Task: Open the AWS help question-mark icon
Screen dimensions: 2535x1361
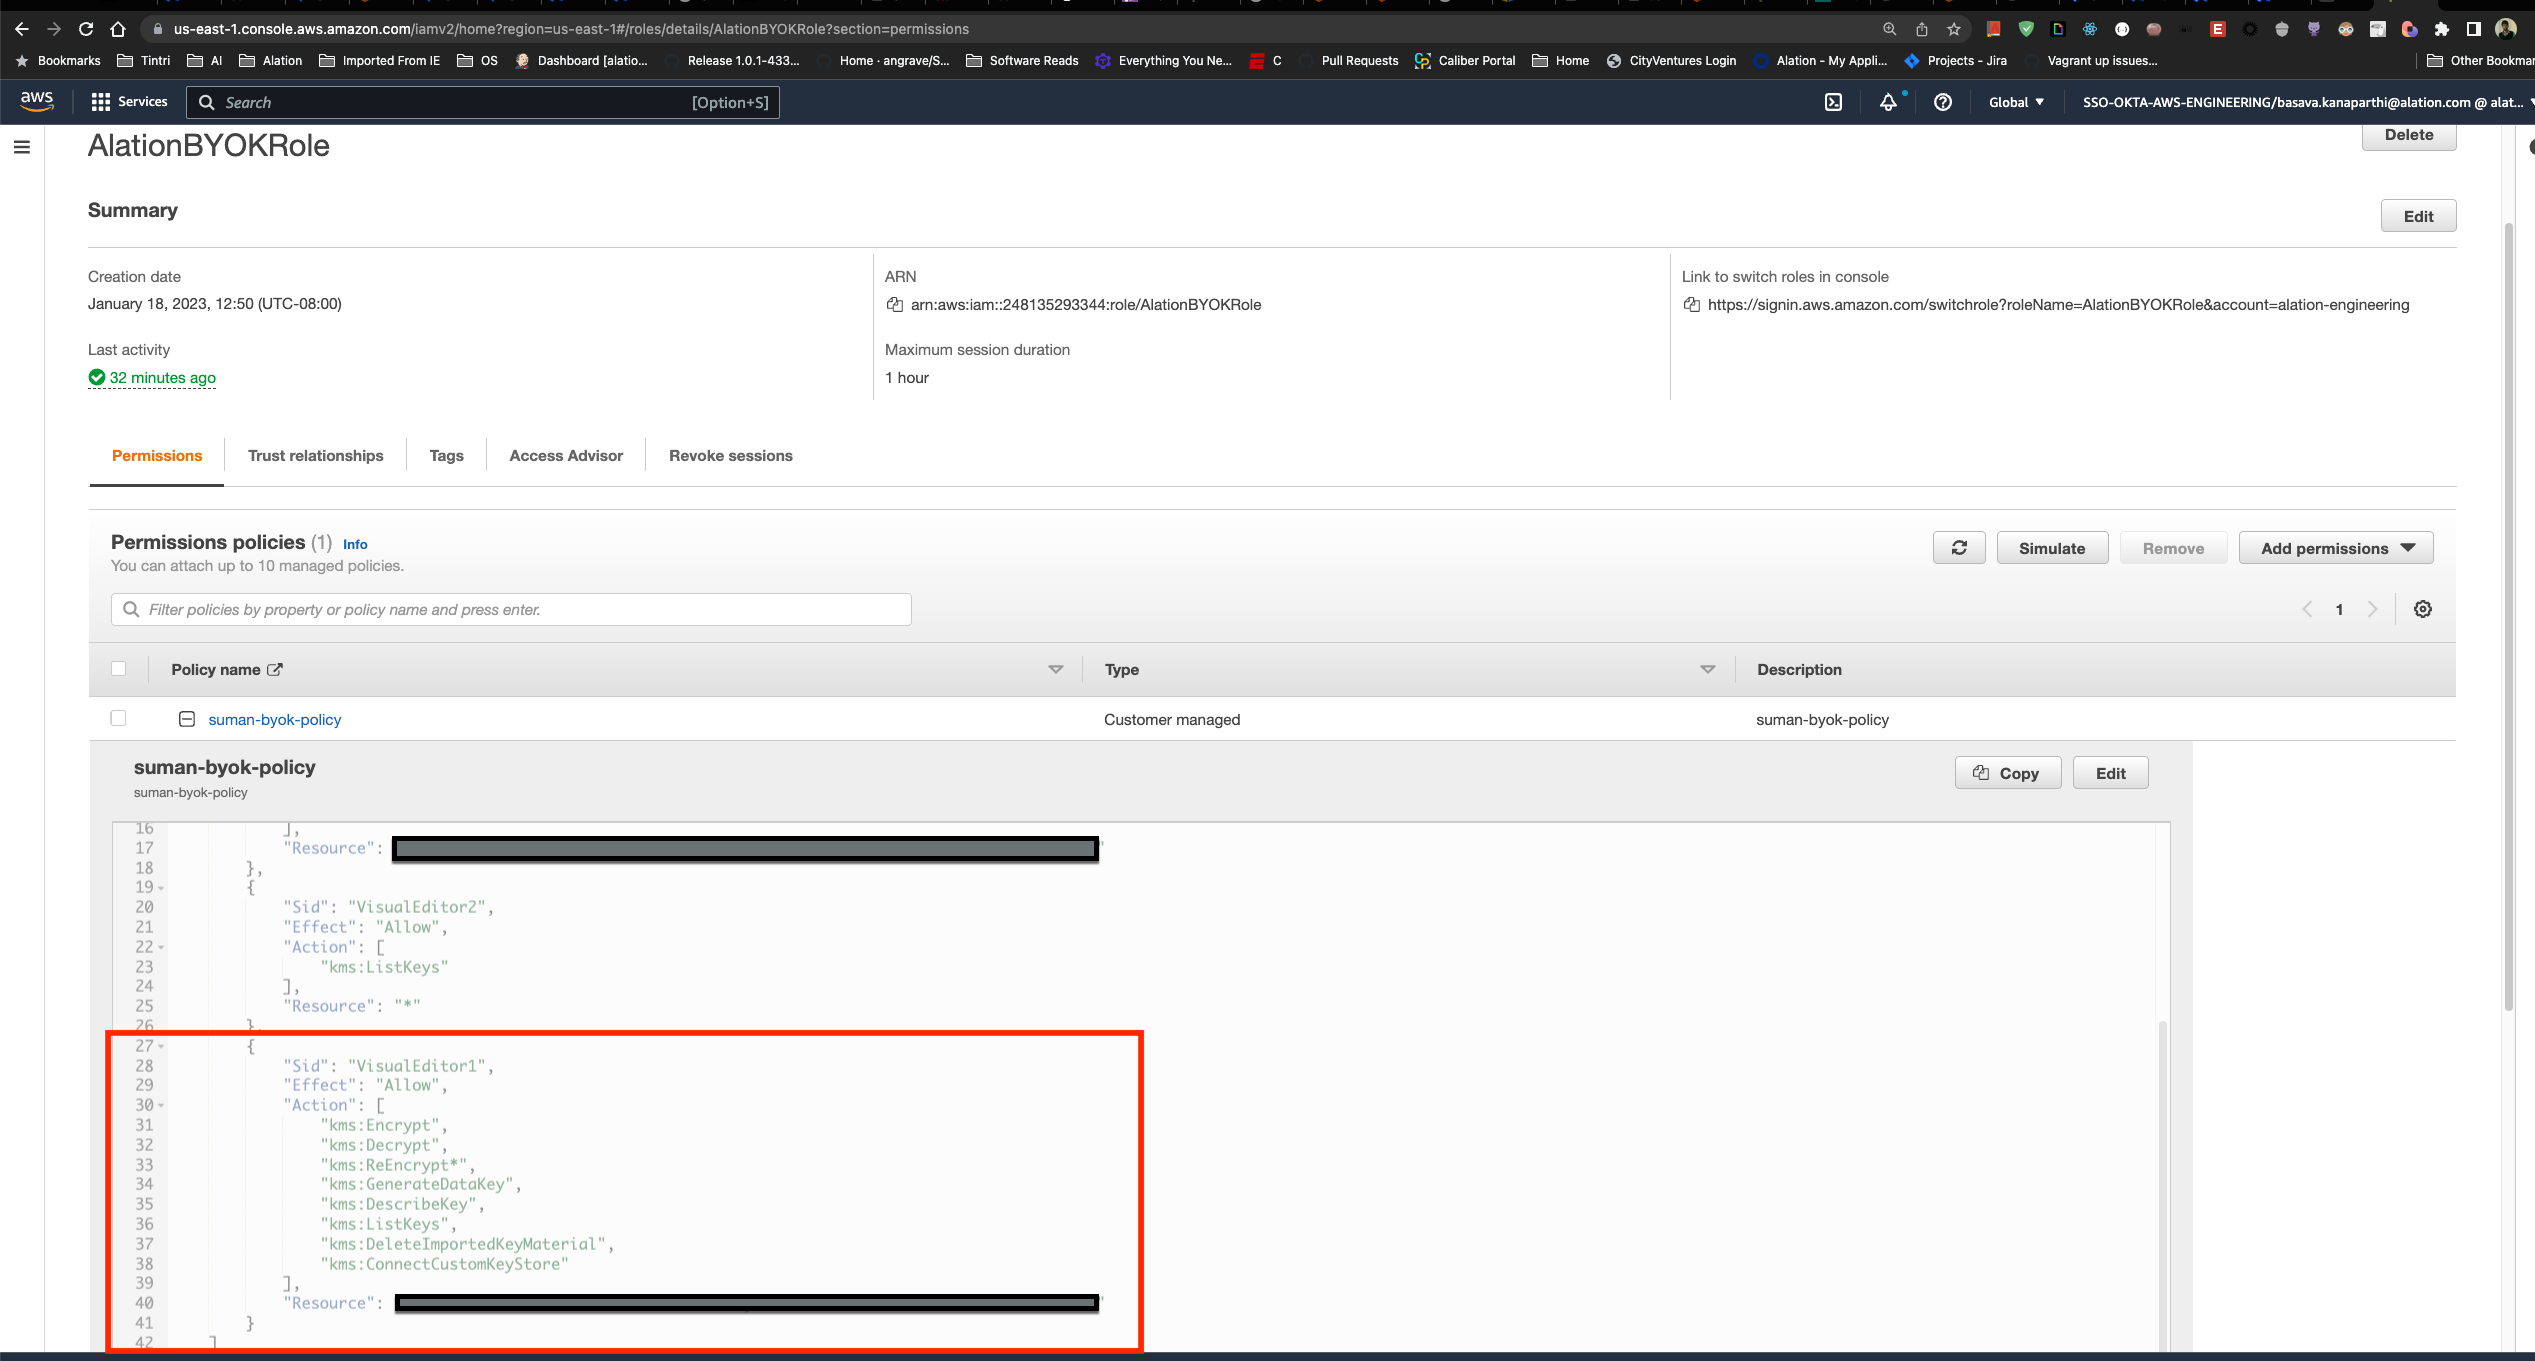Action: click(1943, 102)
